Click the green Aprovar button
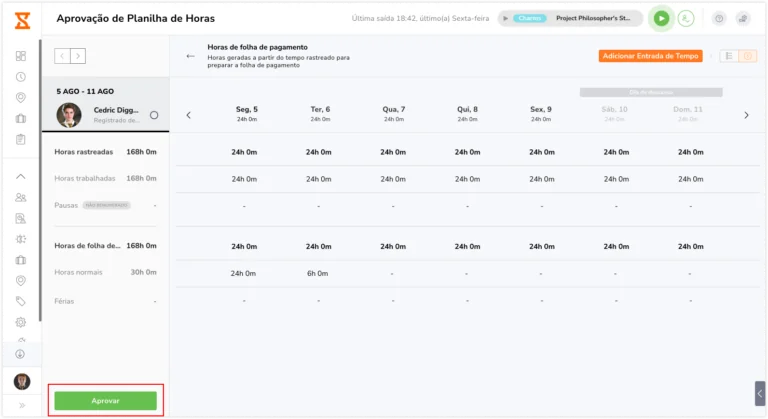The image size is (768, 419). click(x=105, y=400)
